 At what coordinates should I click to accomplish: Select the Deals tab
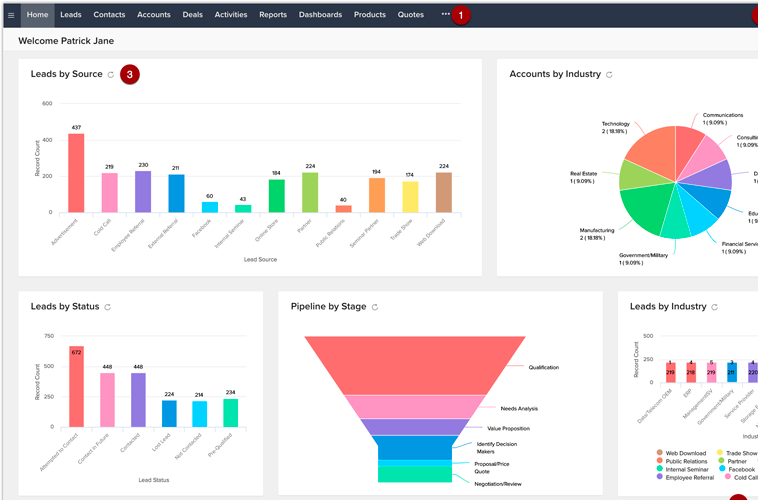coord(193,15)
